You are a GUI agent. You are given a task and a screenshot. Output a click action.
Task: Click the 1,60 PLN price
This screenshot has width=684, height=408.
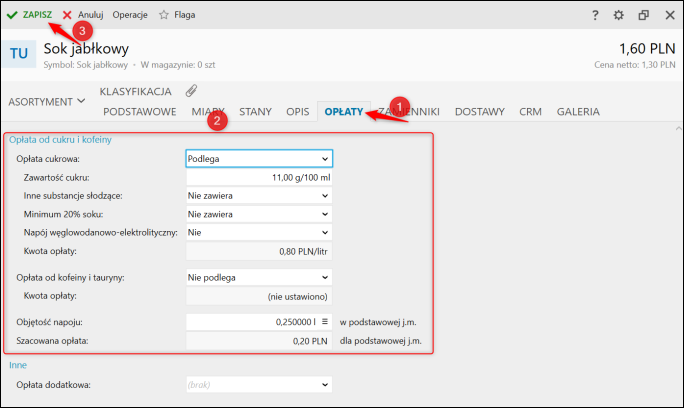pos(647,49)
